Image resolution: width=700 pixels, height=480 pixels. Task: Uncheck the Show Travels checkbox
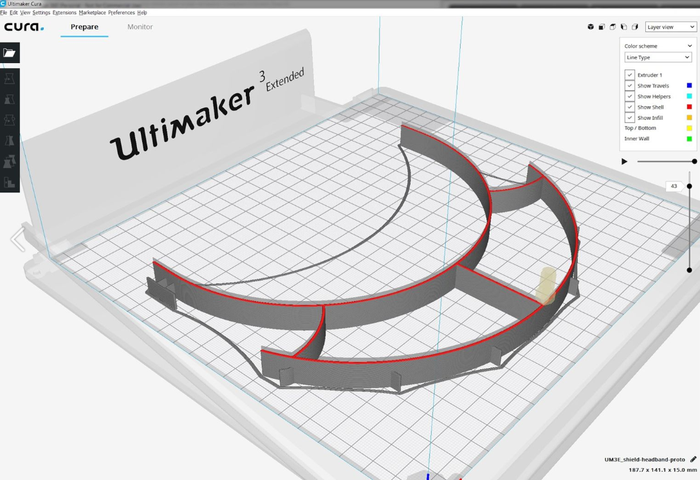(x=630, y=86)
